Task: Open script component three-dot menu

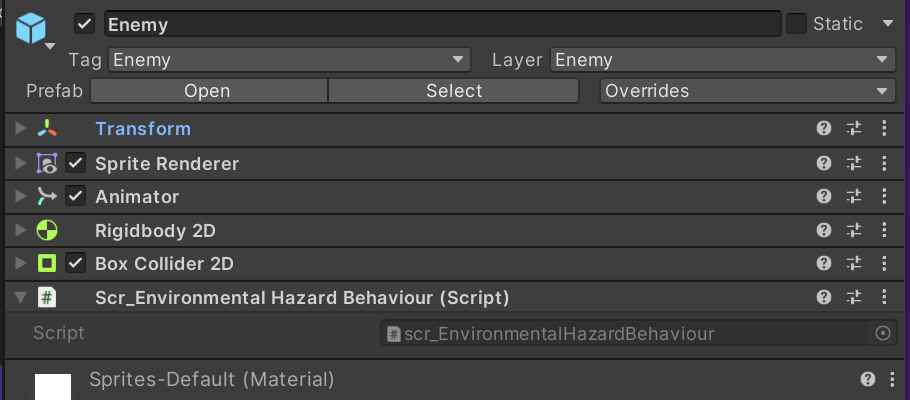Action: click(x=884, y=297)
